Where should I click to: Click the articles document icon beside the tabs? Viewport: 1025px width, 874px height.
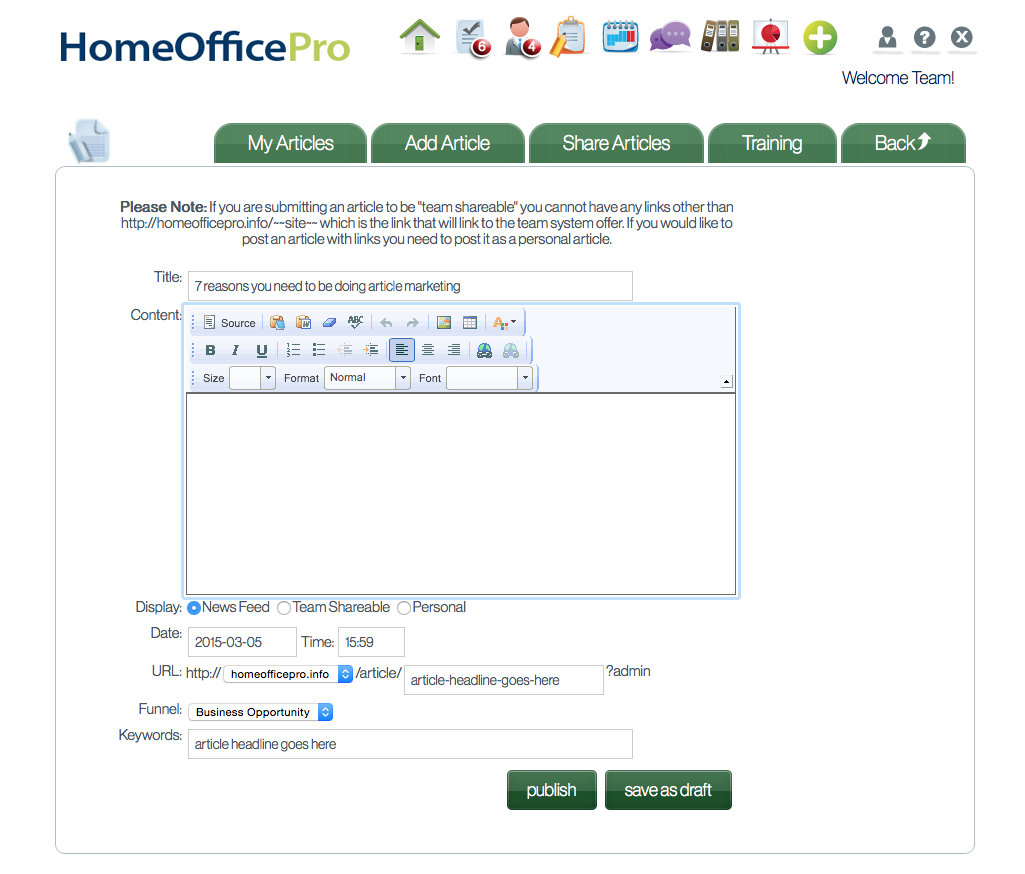pos(90,141)
